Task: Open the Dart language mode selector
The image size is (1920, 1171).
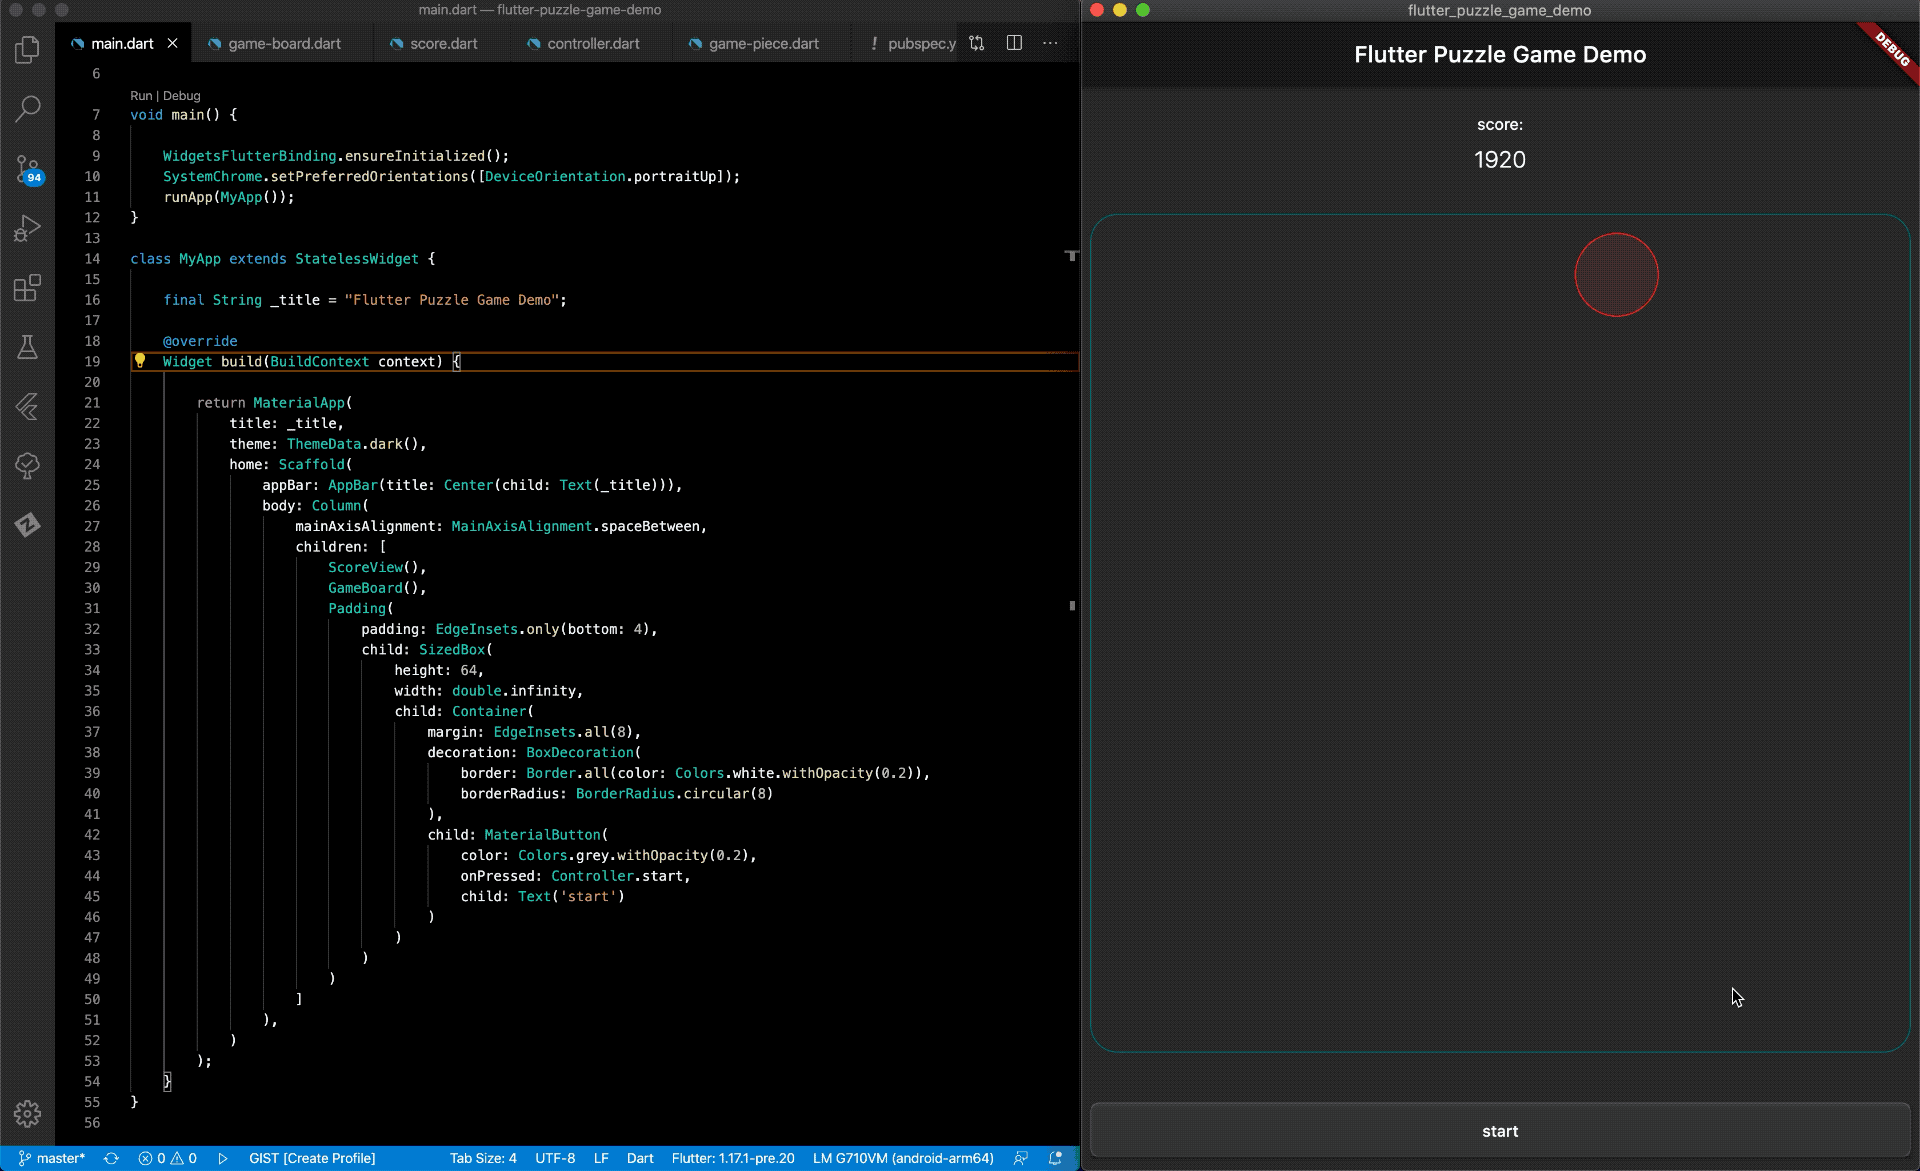Action: (x=640, y=1158)
